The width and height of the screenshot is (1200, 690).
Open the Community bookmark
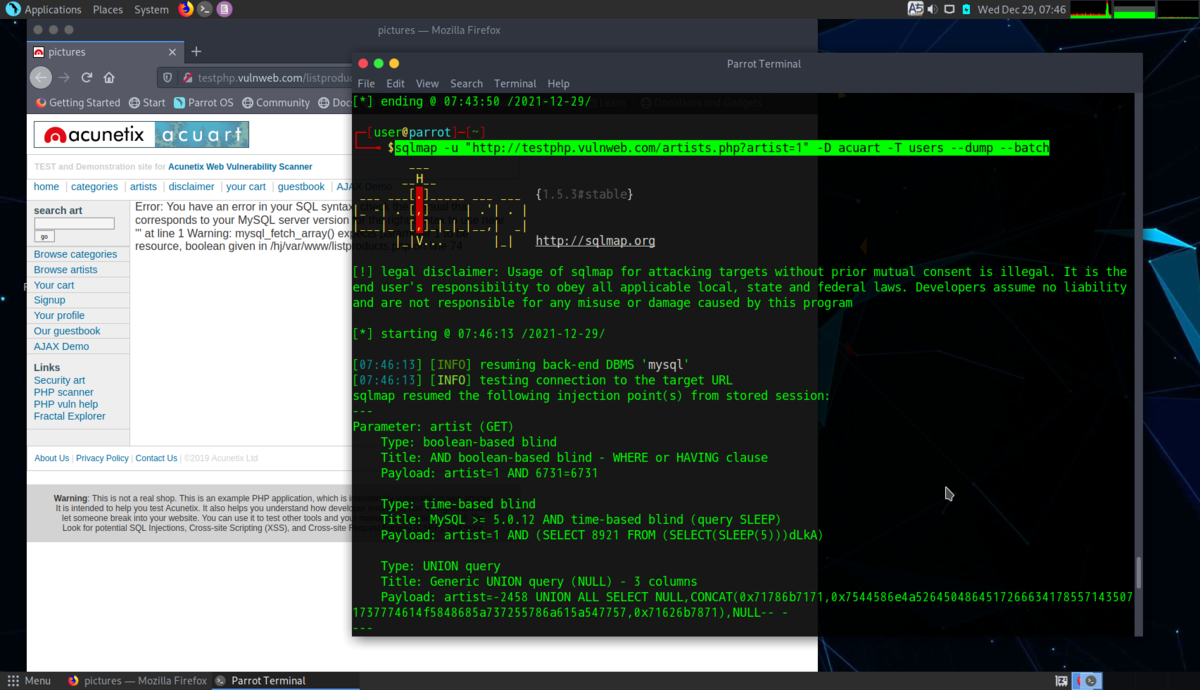pos(275,102)
